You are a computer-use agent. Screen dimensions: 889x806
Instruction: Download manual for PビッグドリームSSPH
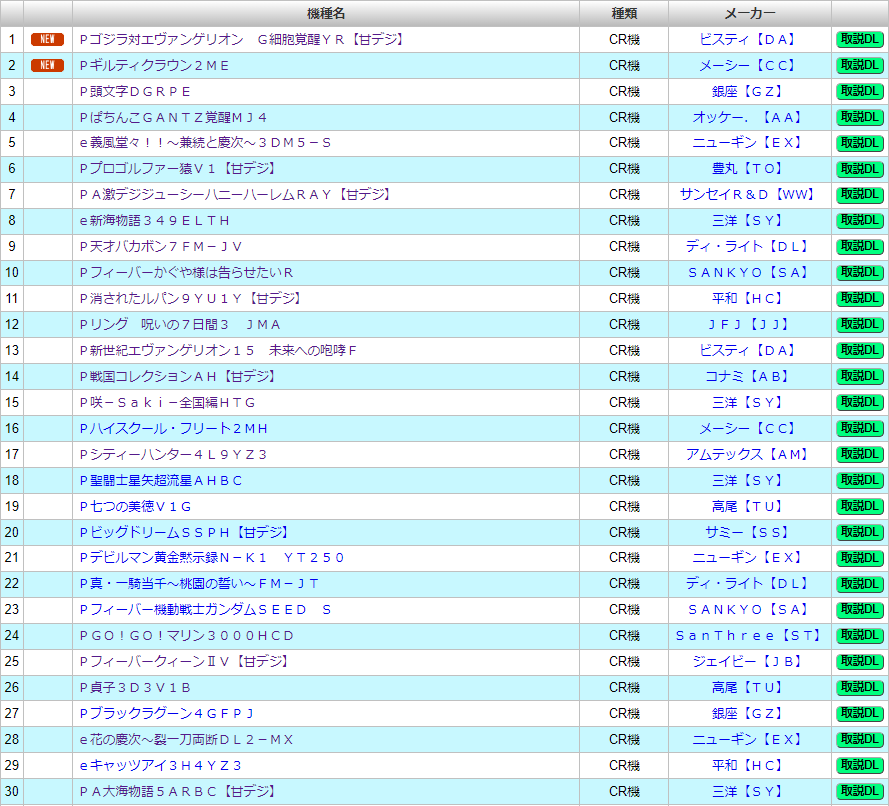[860, 533]
